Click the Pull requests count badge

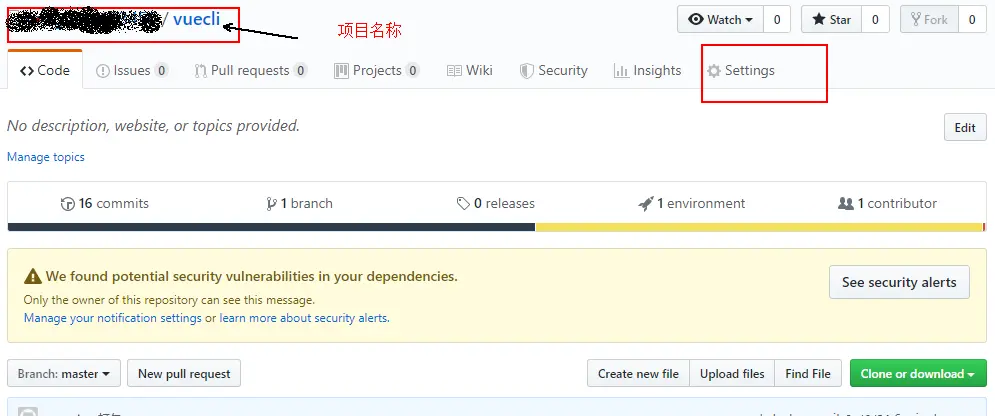click(x=301, y=70)
